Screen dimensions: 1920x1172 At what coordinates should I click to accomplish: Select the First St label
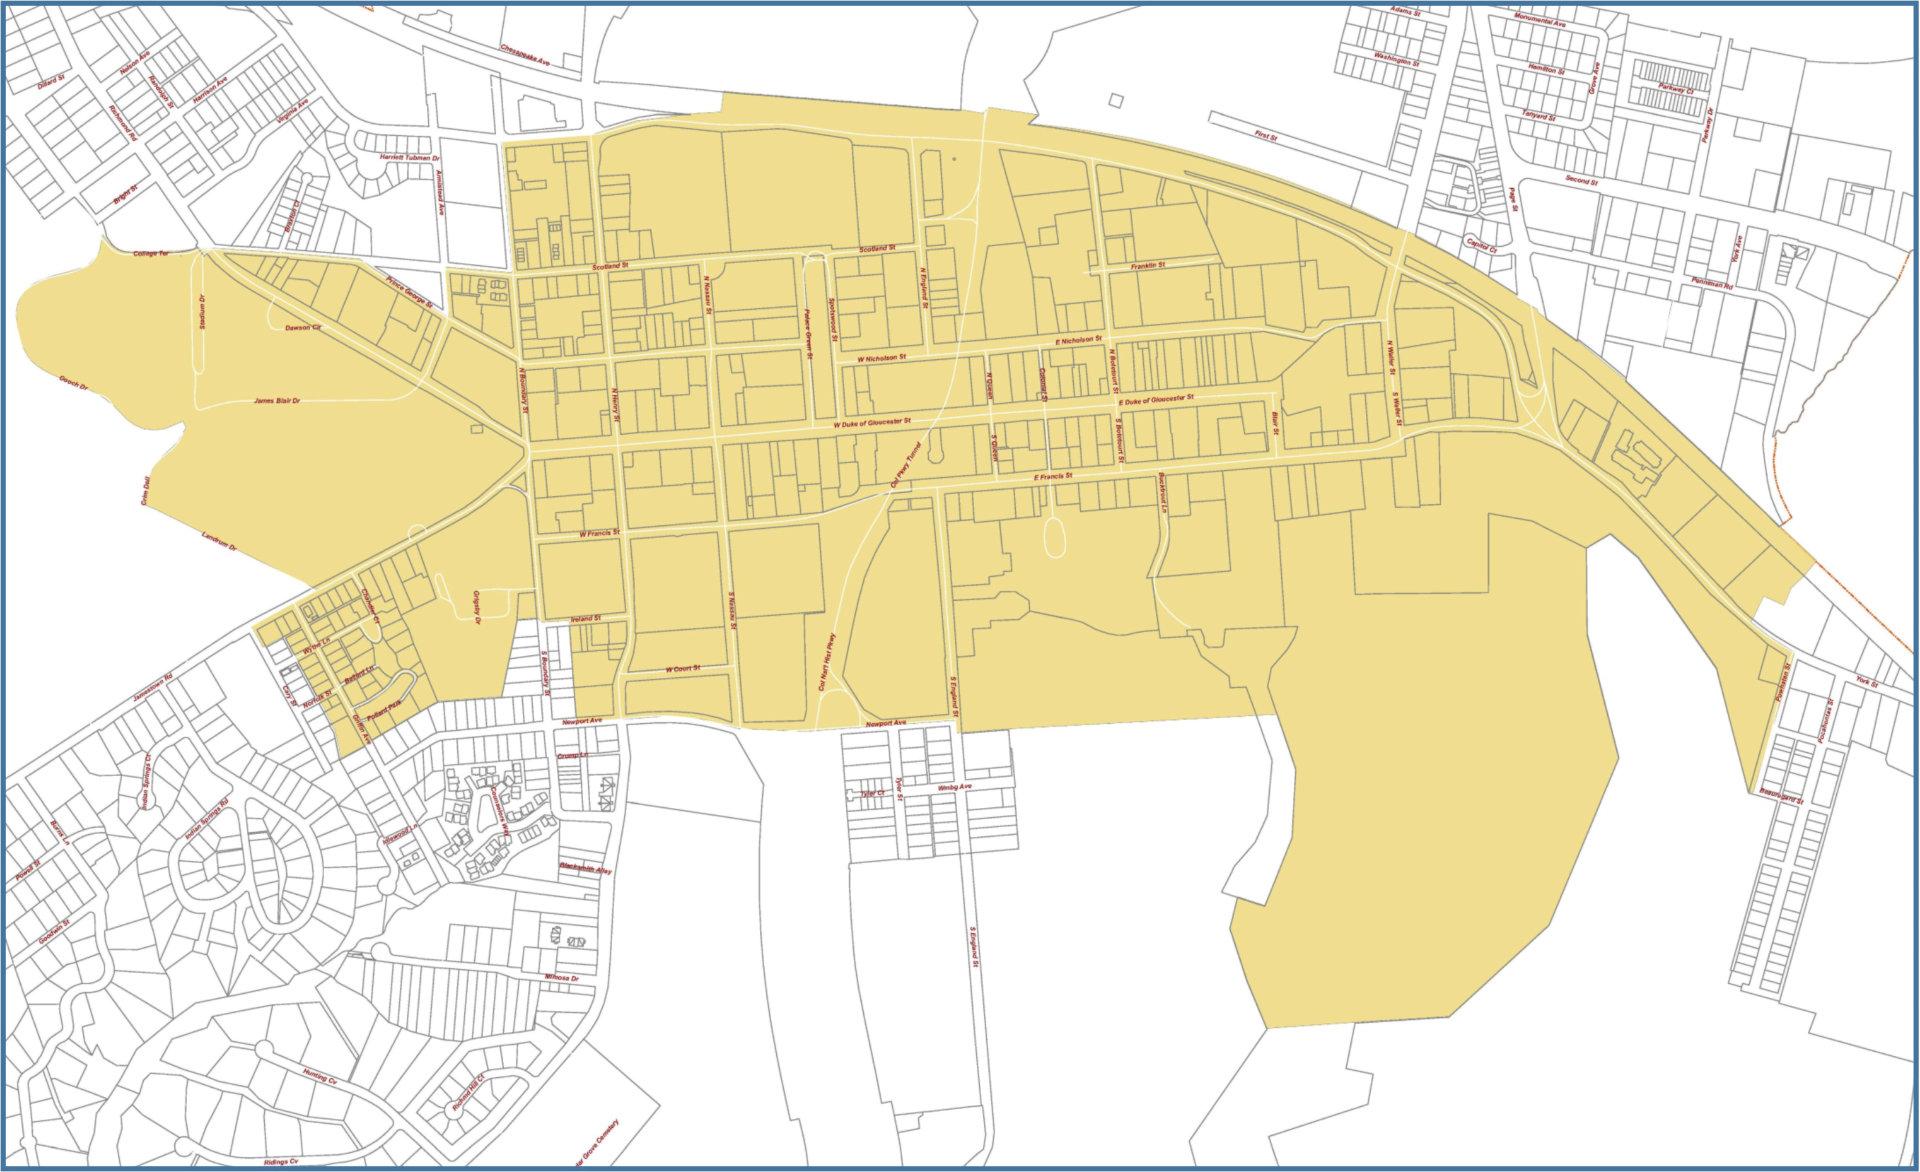coord(1267,133)
